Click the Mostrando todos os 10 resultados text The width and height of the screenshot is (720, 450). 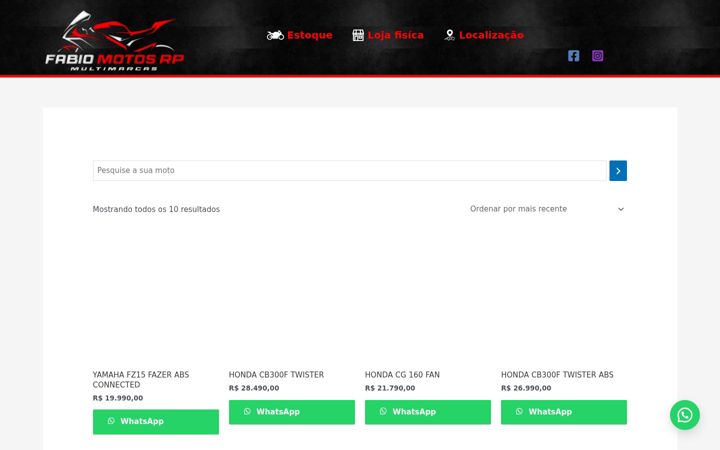pos(156,209)
